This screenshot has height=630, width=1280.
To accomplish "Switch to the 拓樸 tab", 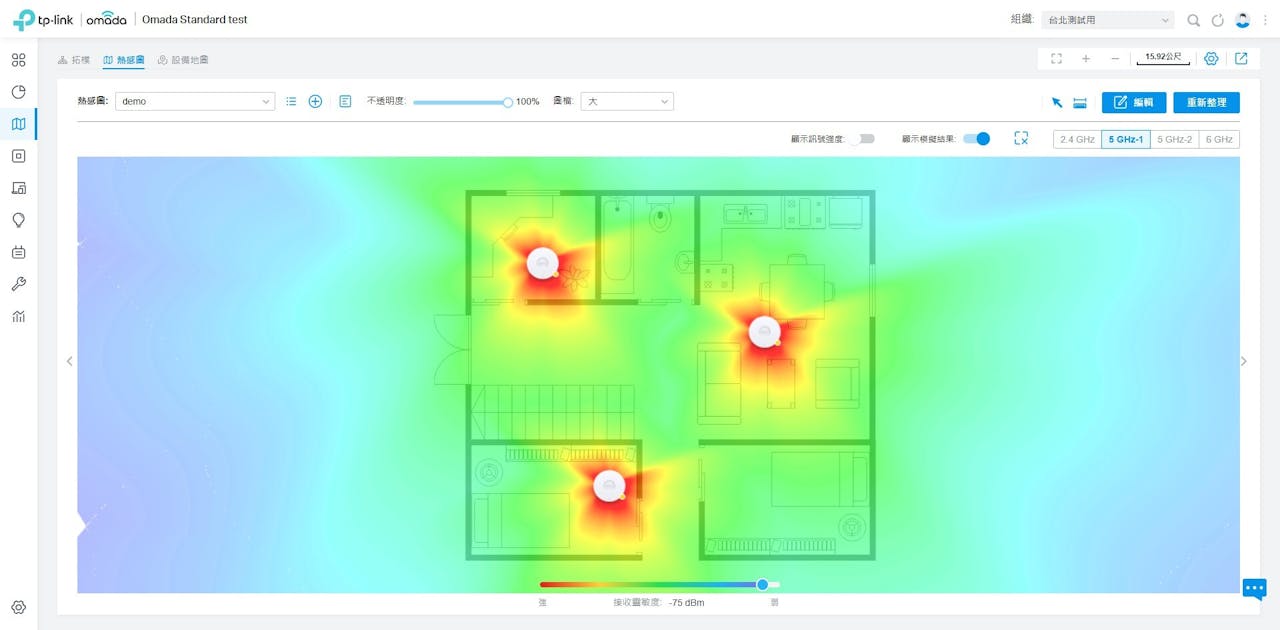I will pos(74,60).
